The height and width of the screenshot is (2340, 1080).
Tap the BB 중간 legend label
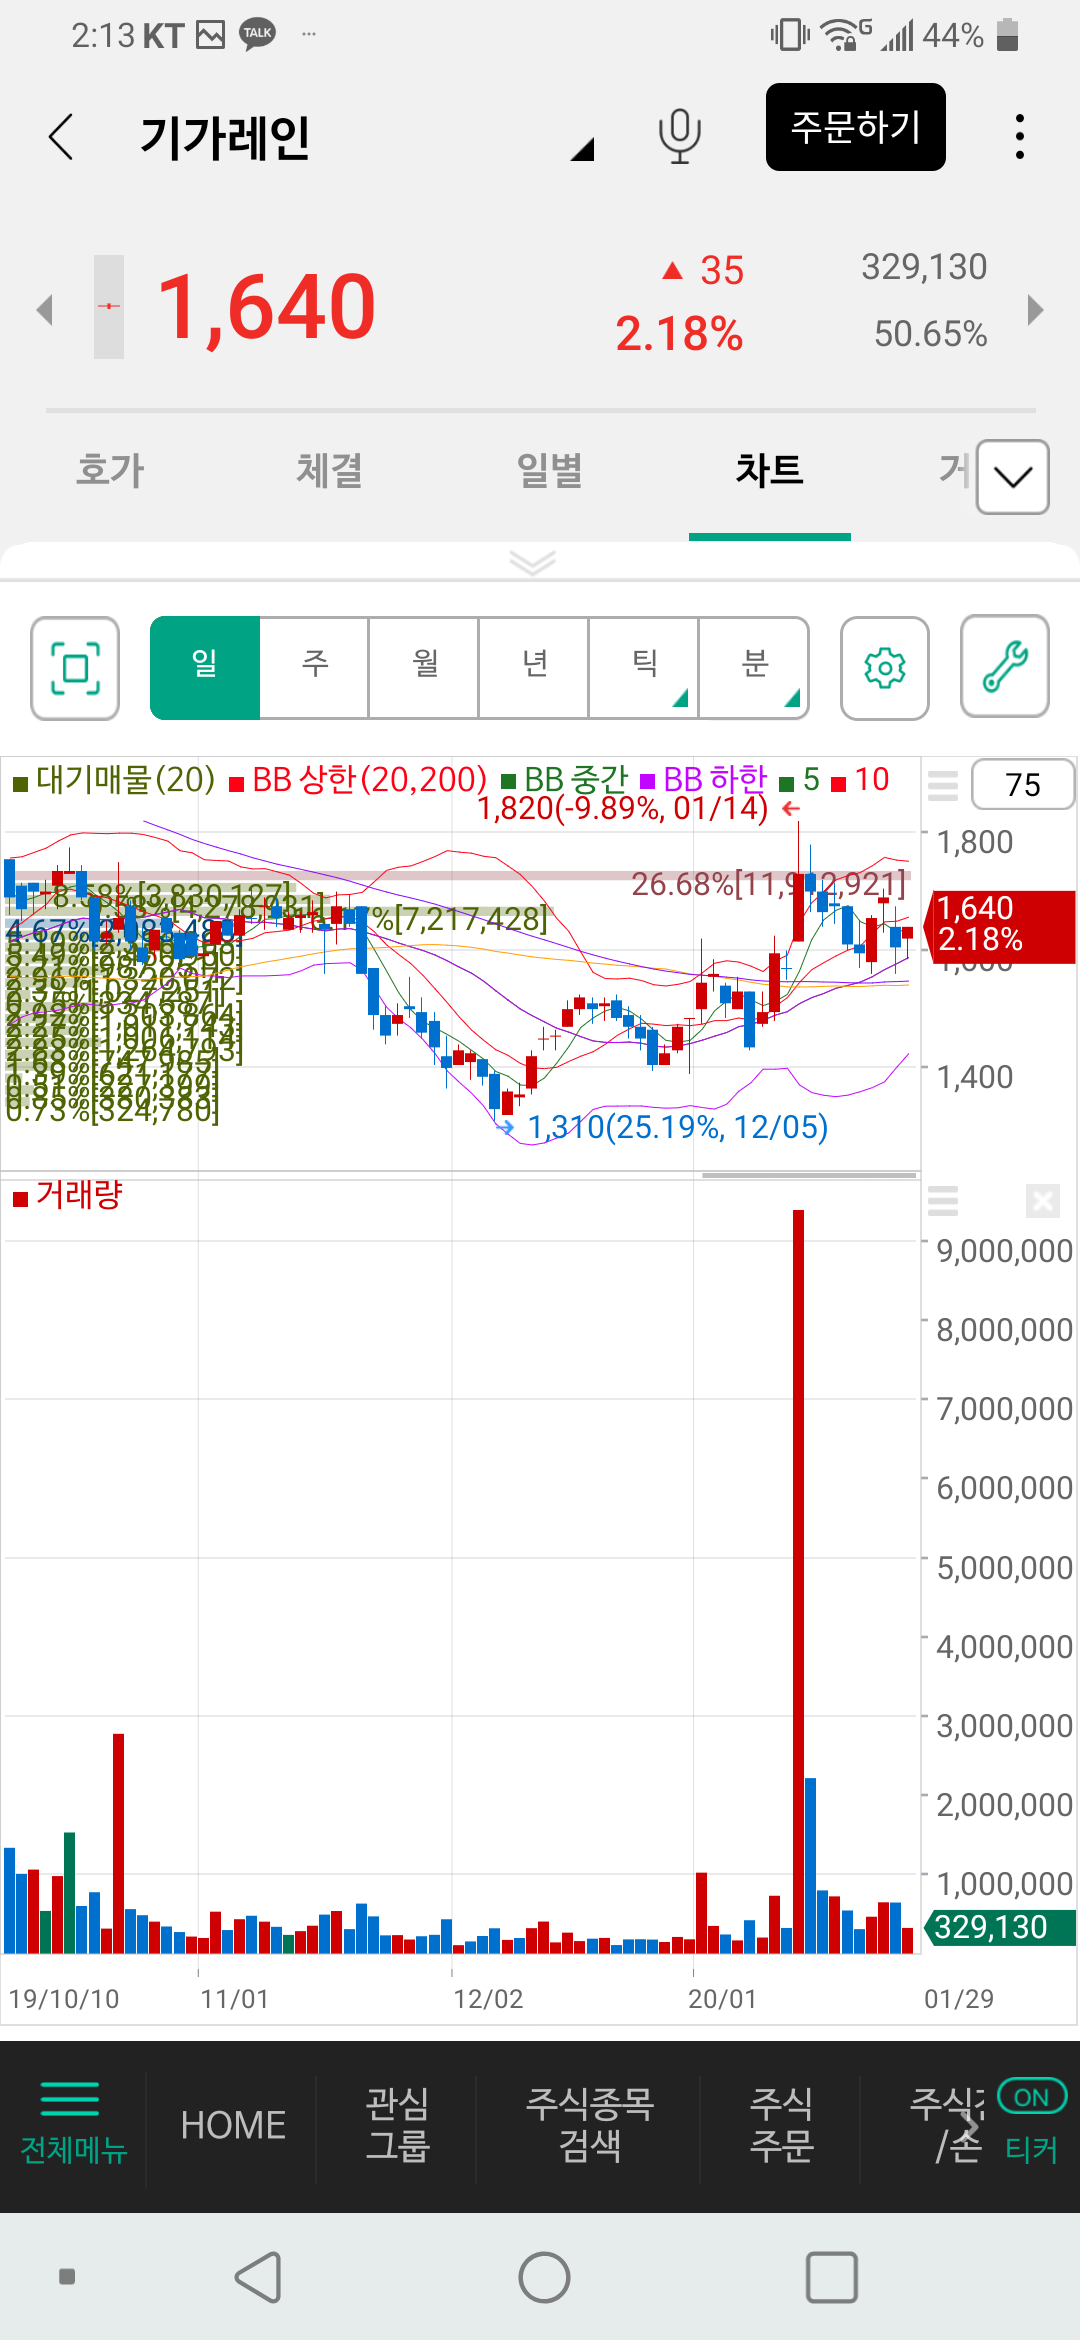pyautogui.click(x=565, y=780)
